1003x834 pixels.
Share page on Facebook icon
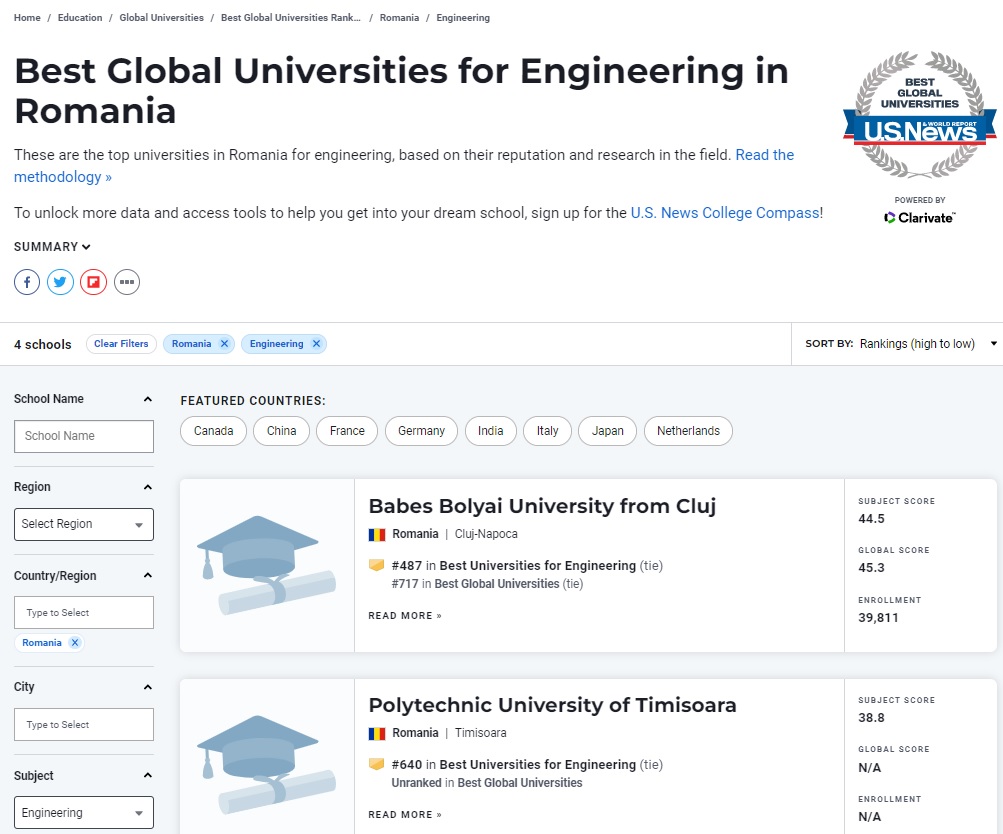coord(27,282)
